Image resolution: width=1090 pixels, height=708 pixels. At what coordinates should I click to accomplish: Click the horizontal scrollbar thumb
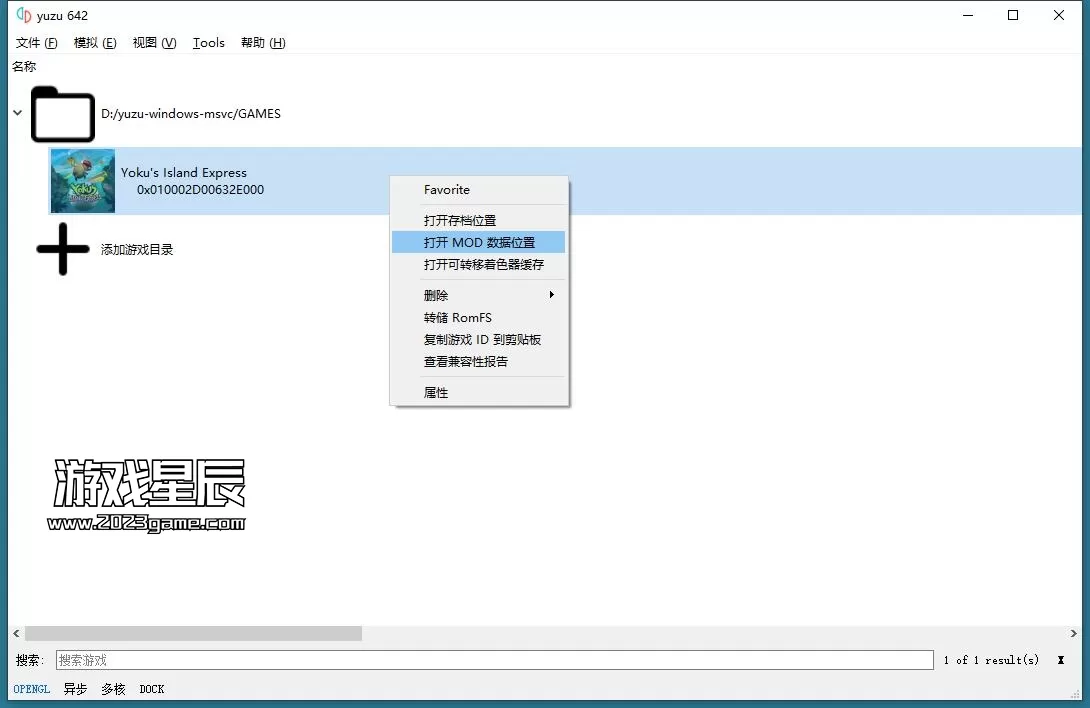pos(193,633)
